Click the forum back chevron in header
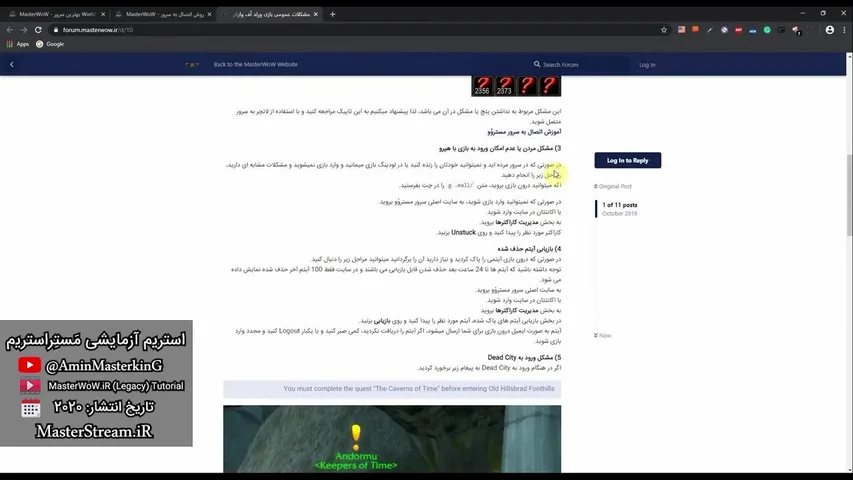Screen dimensions: 853x480 pyautogui.click(x=11, y=64)
